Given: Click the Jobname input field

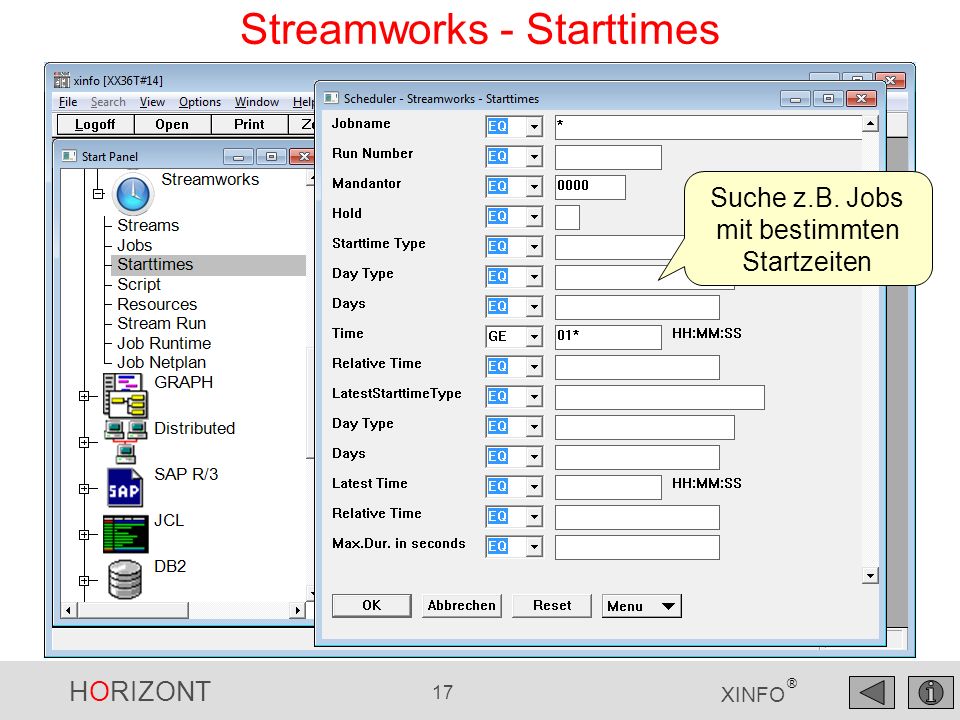Looking at the screenshot, I should point(709,127).
